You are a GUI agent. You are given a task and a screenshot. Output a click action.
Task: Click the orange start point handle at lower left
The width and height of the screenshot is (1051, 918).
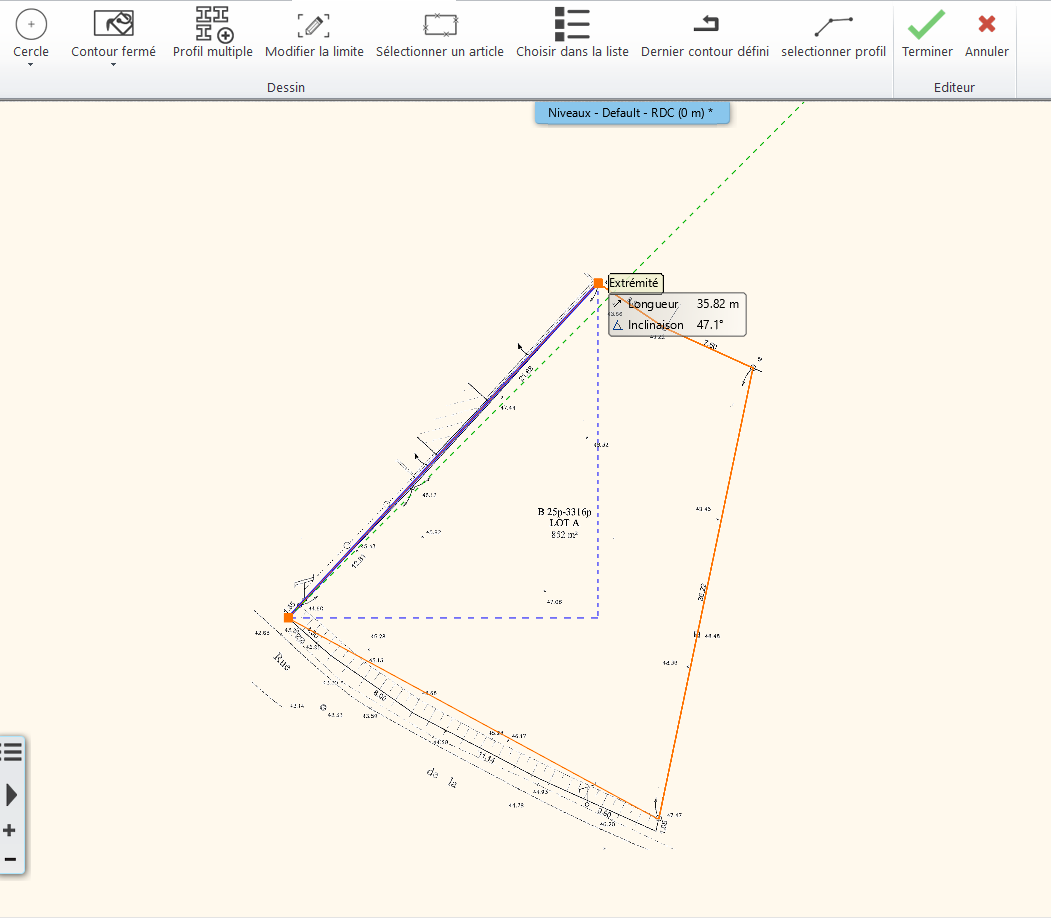[288, 617]
